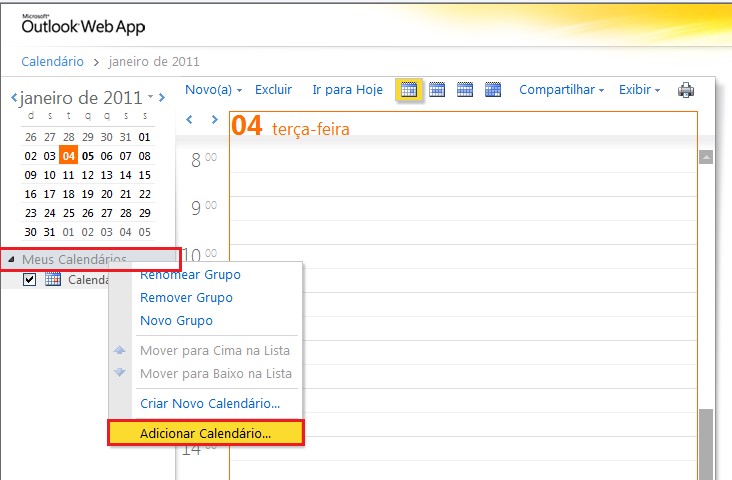Select Novo Grupo in context menu
This screenshot has height=480, width=732.
pyautogui.click(x=176, y=321)
